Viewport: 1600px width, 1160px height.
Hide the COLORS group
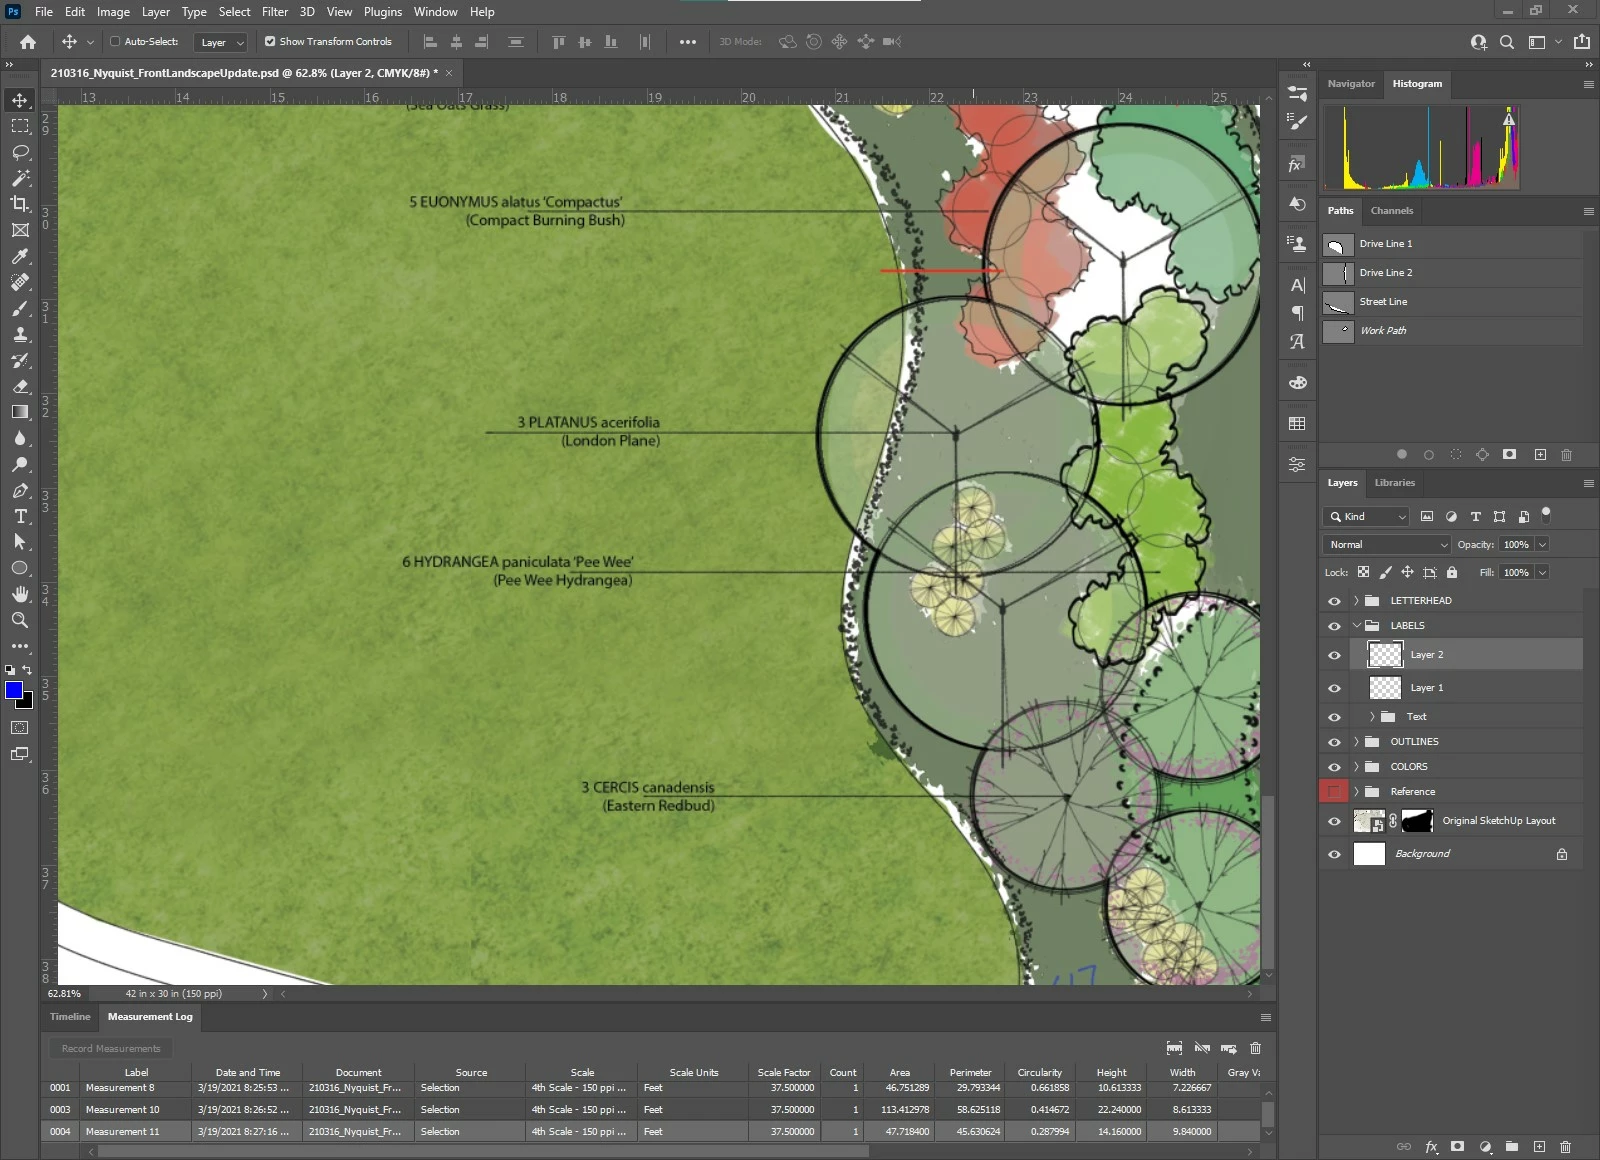[1334, 767]
